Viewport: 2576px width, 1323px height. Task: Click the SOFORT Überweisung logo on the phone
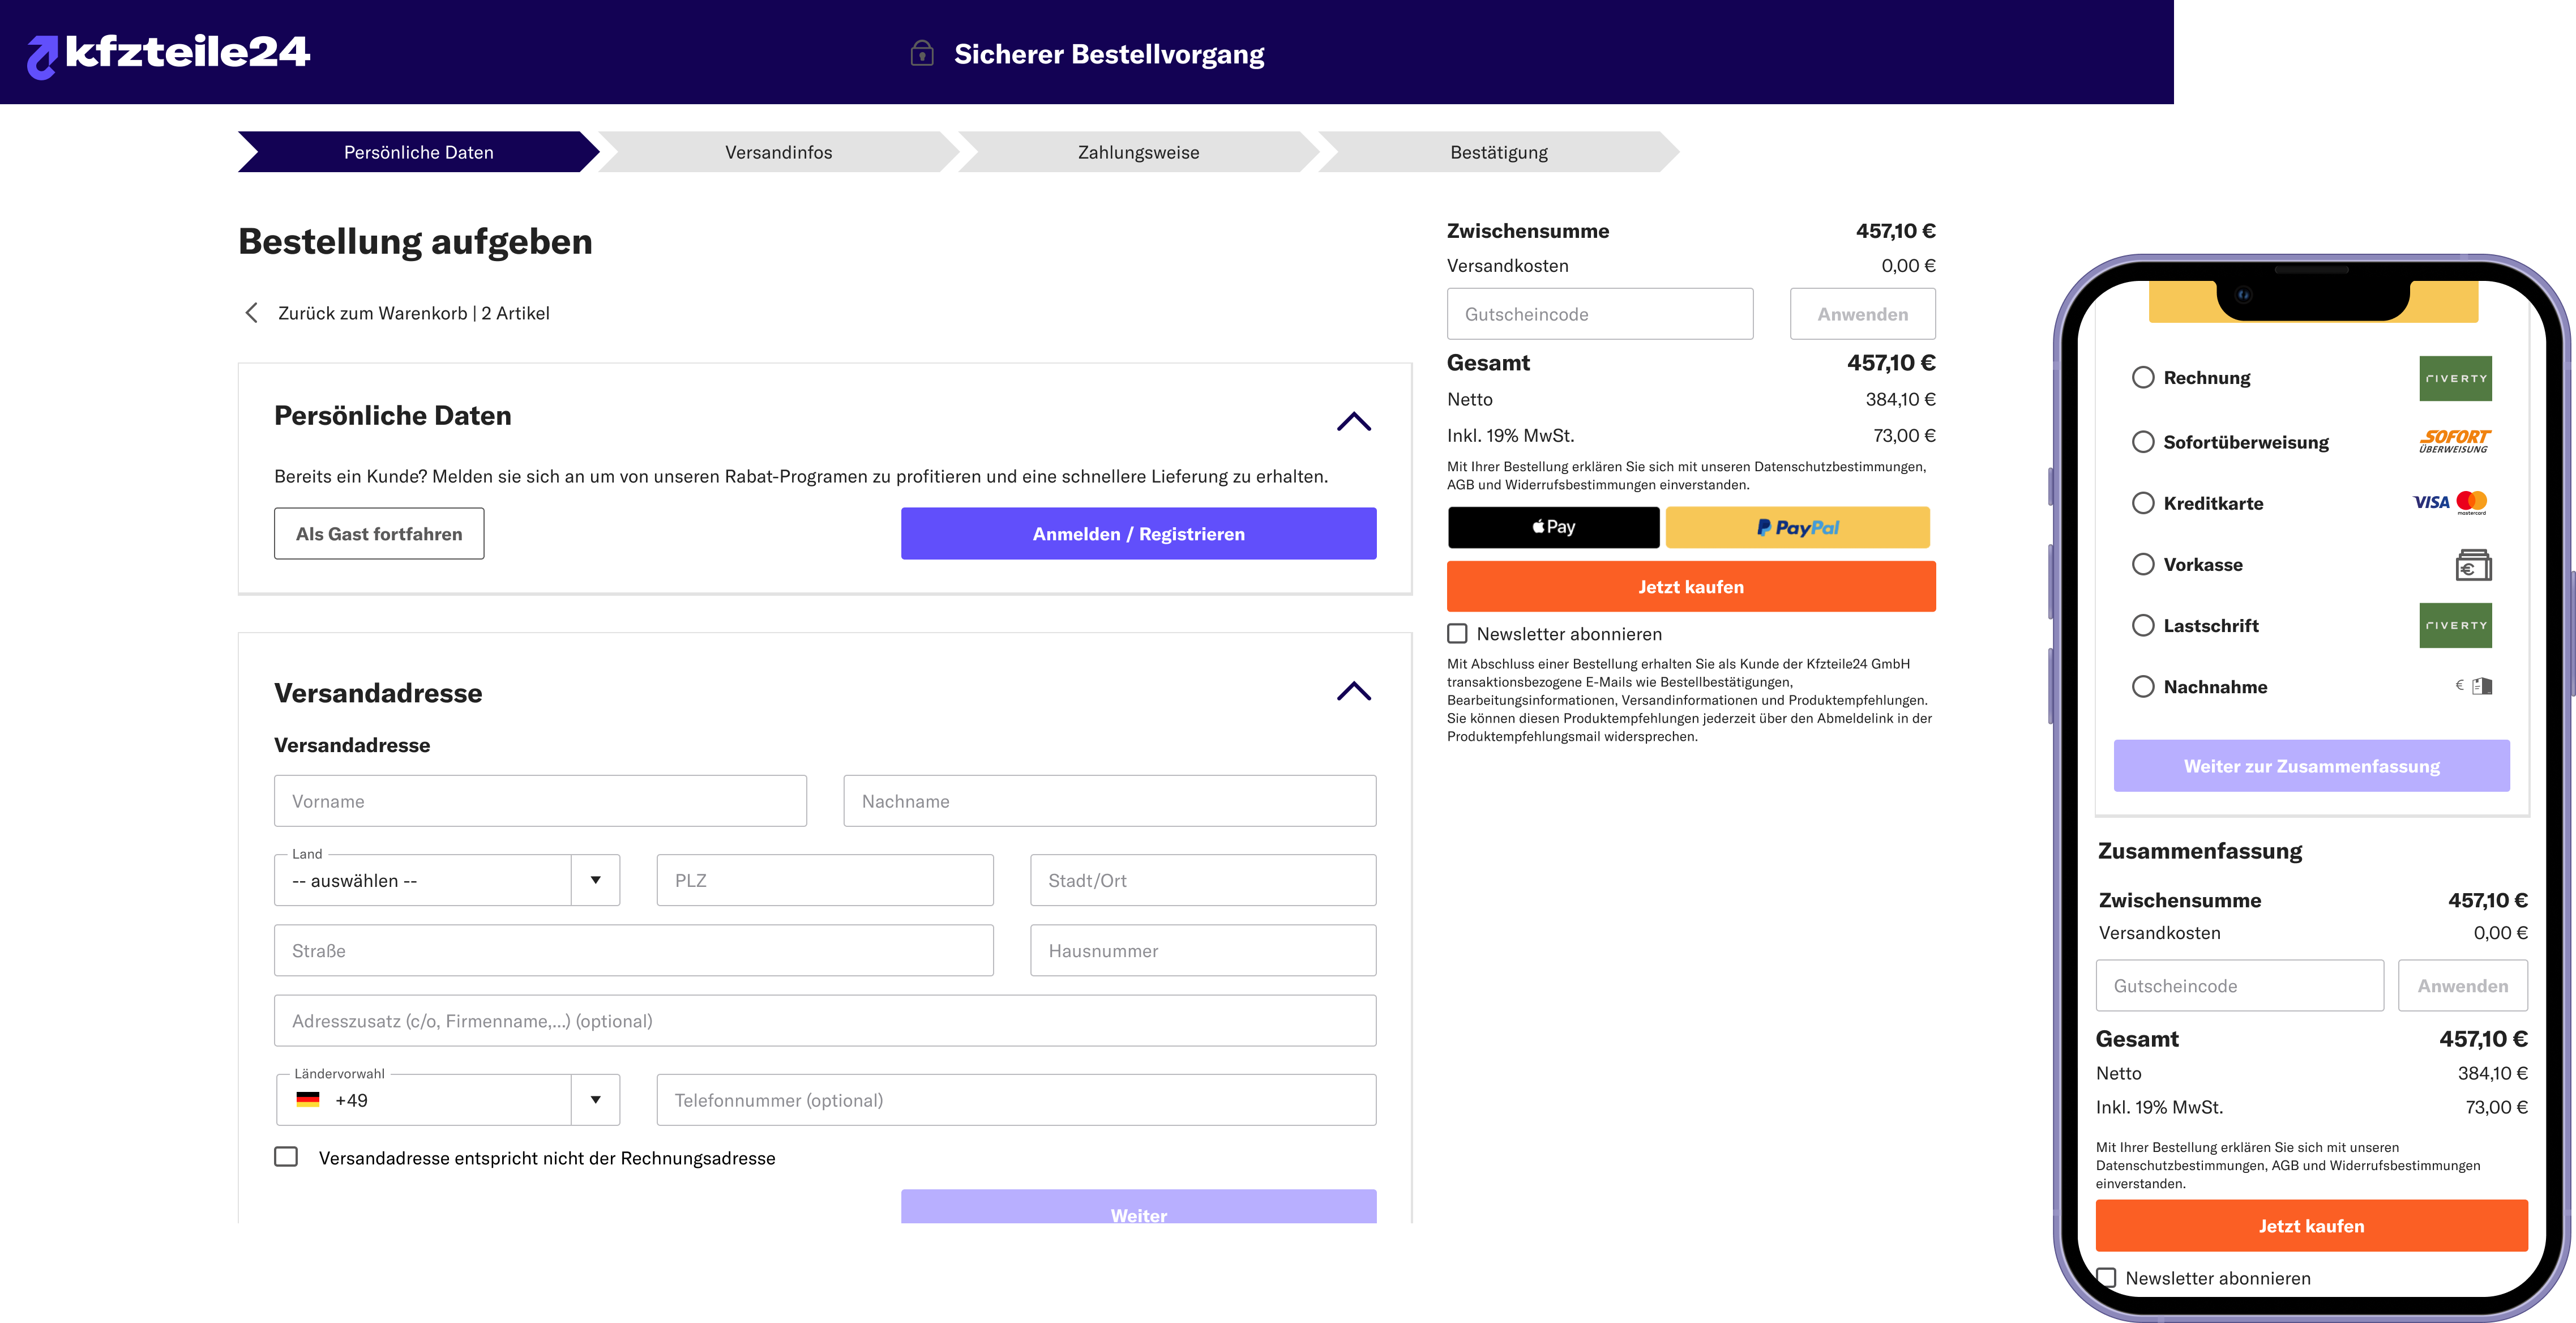pos(2455,441)
